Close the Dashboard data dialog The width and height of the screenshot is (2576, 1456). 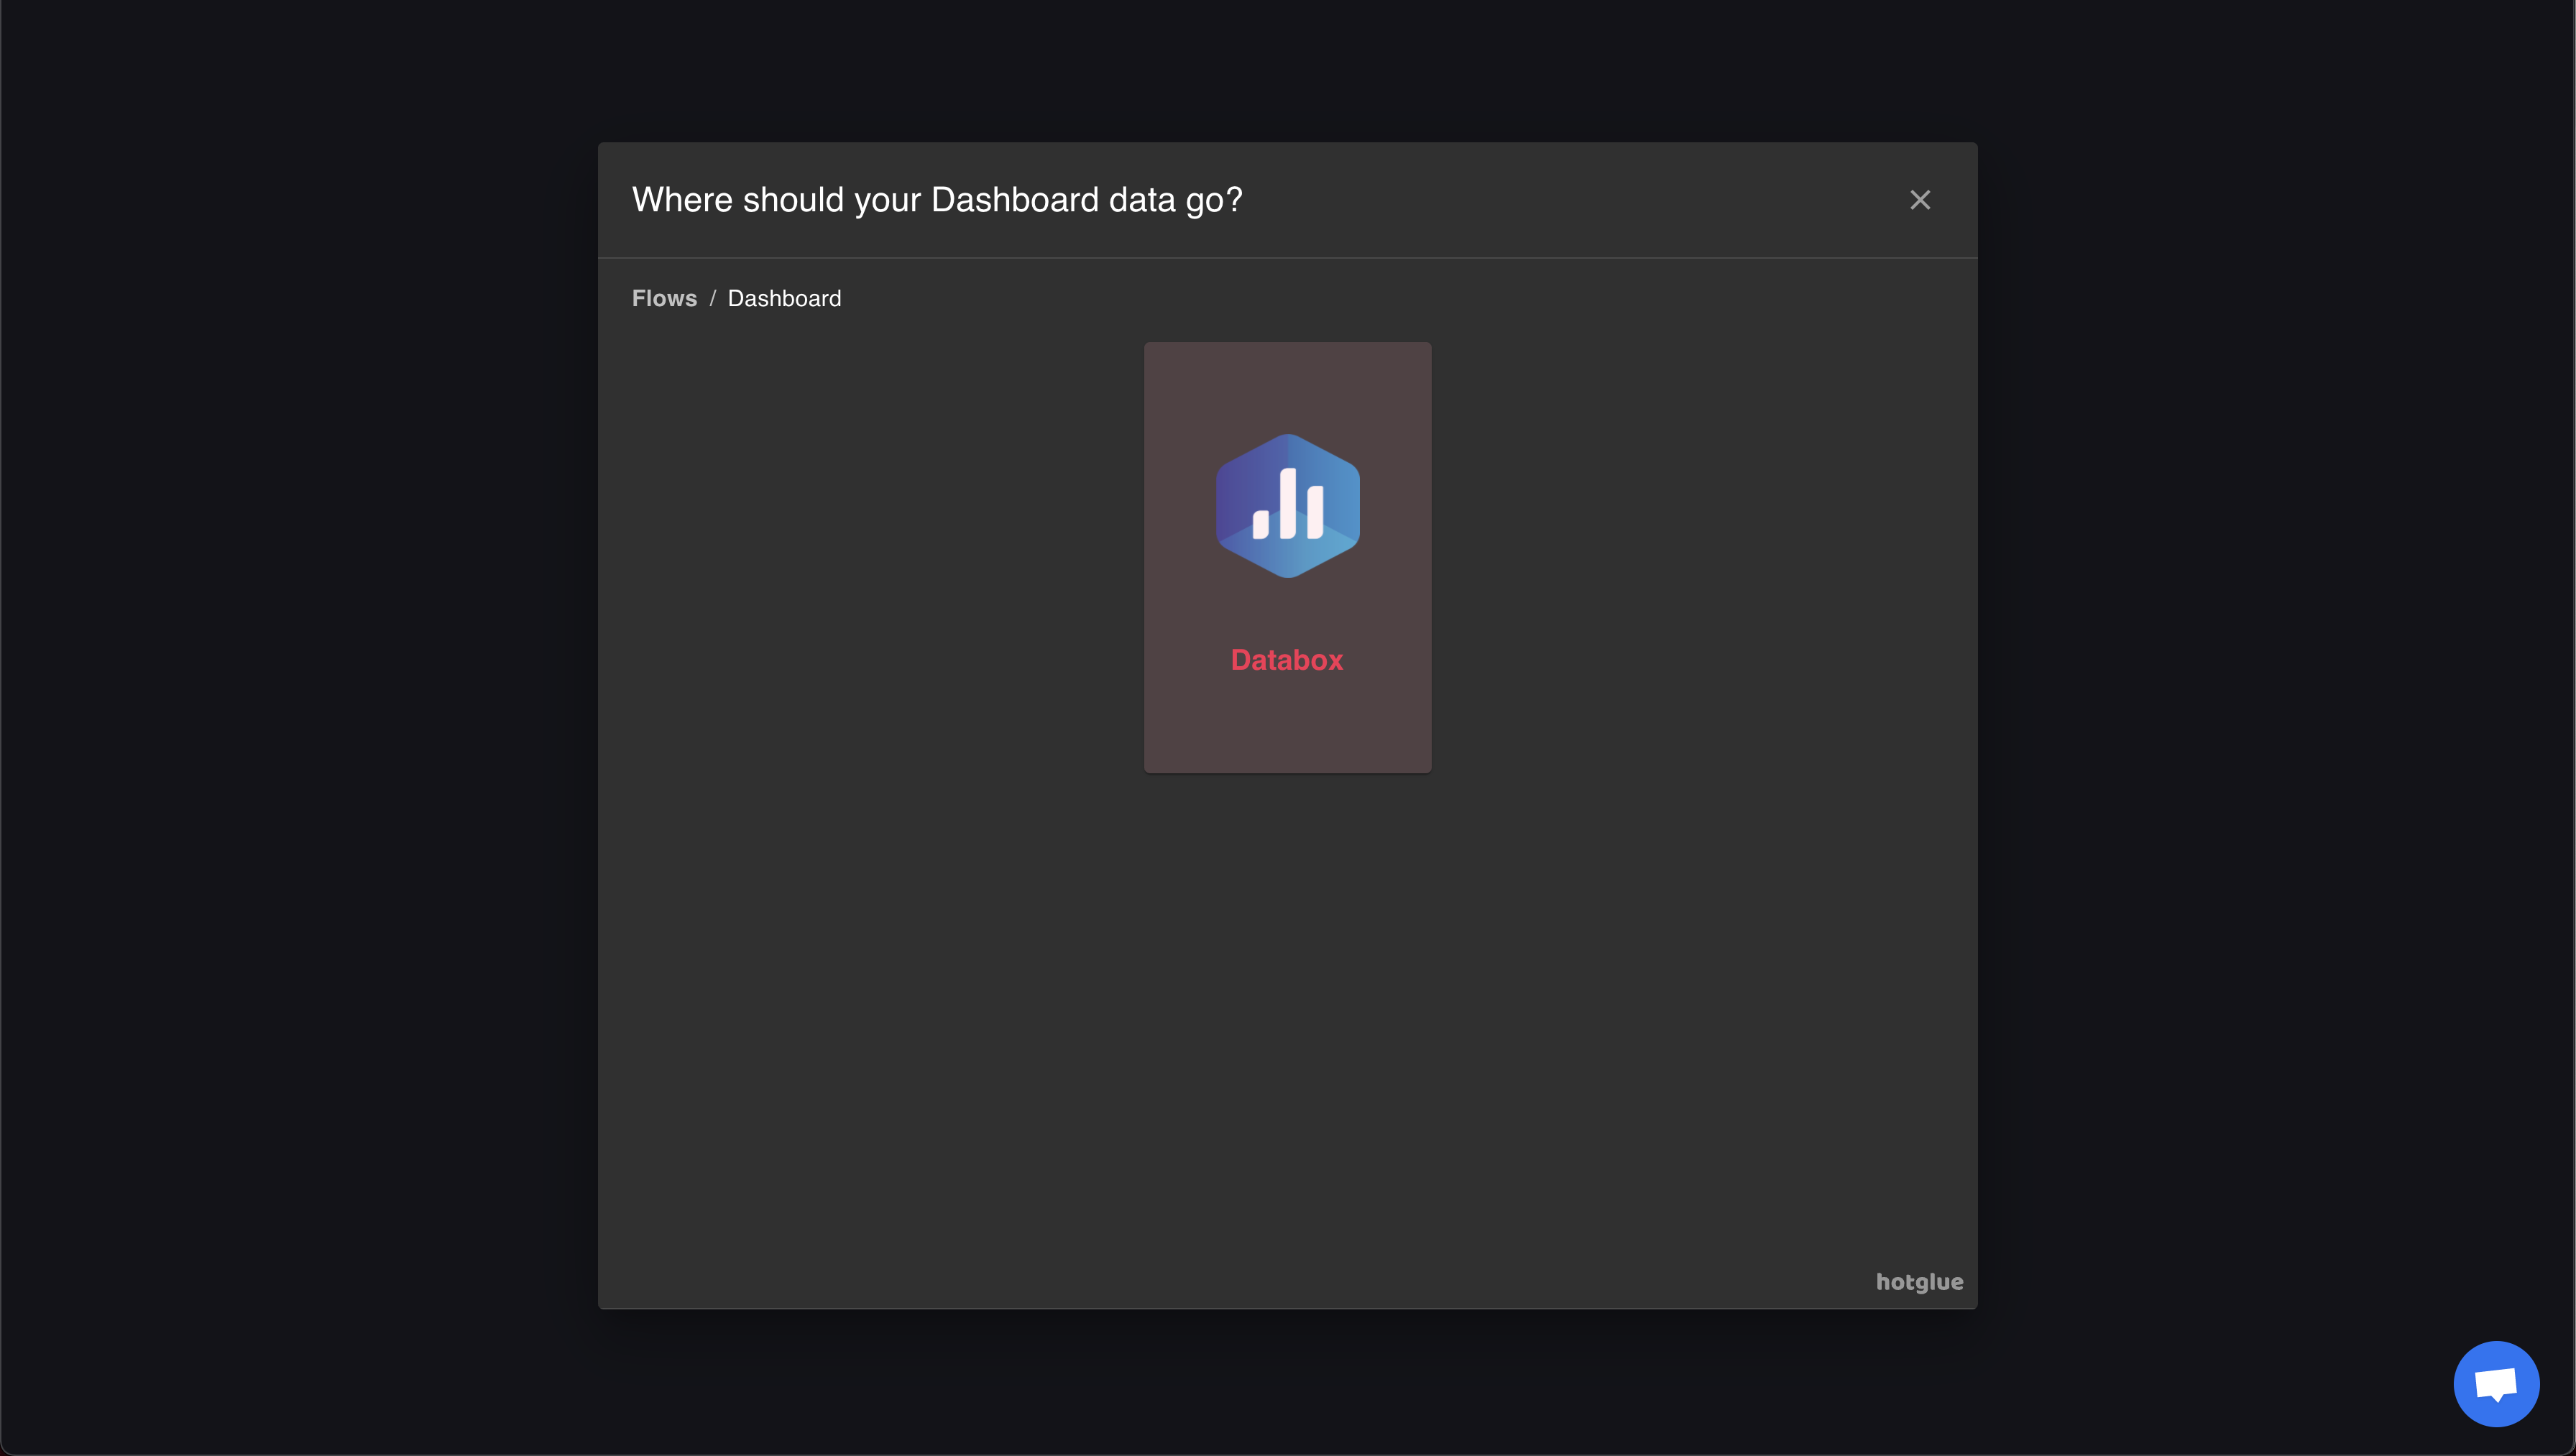pos(1919,200)
